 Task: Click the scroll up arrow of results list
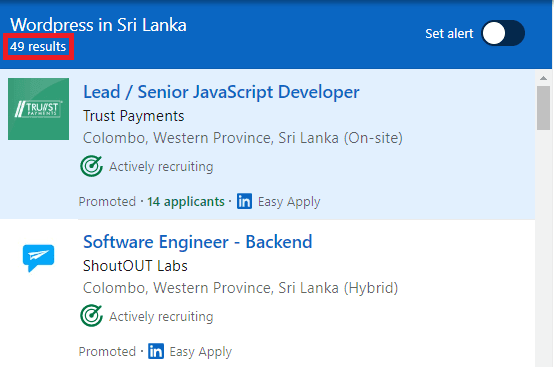point(543,78)
